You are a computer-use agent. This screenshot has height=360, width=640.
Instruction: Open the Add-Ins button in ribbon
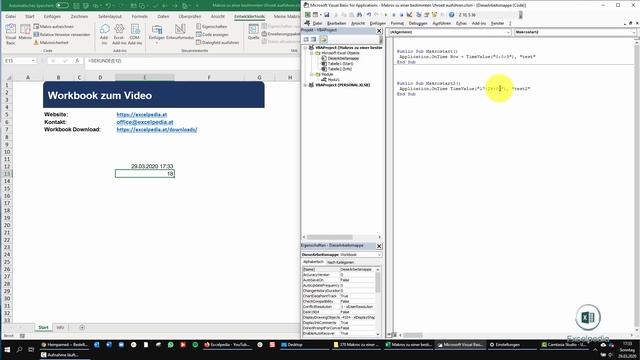coord(104,34)
